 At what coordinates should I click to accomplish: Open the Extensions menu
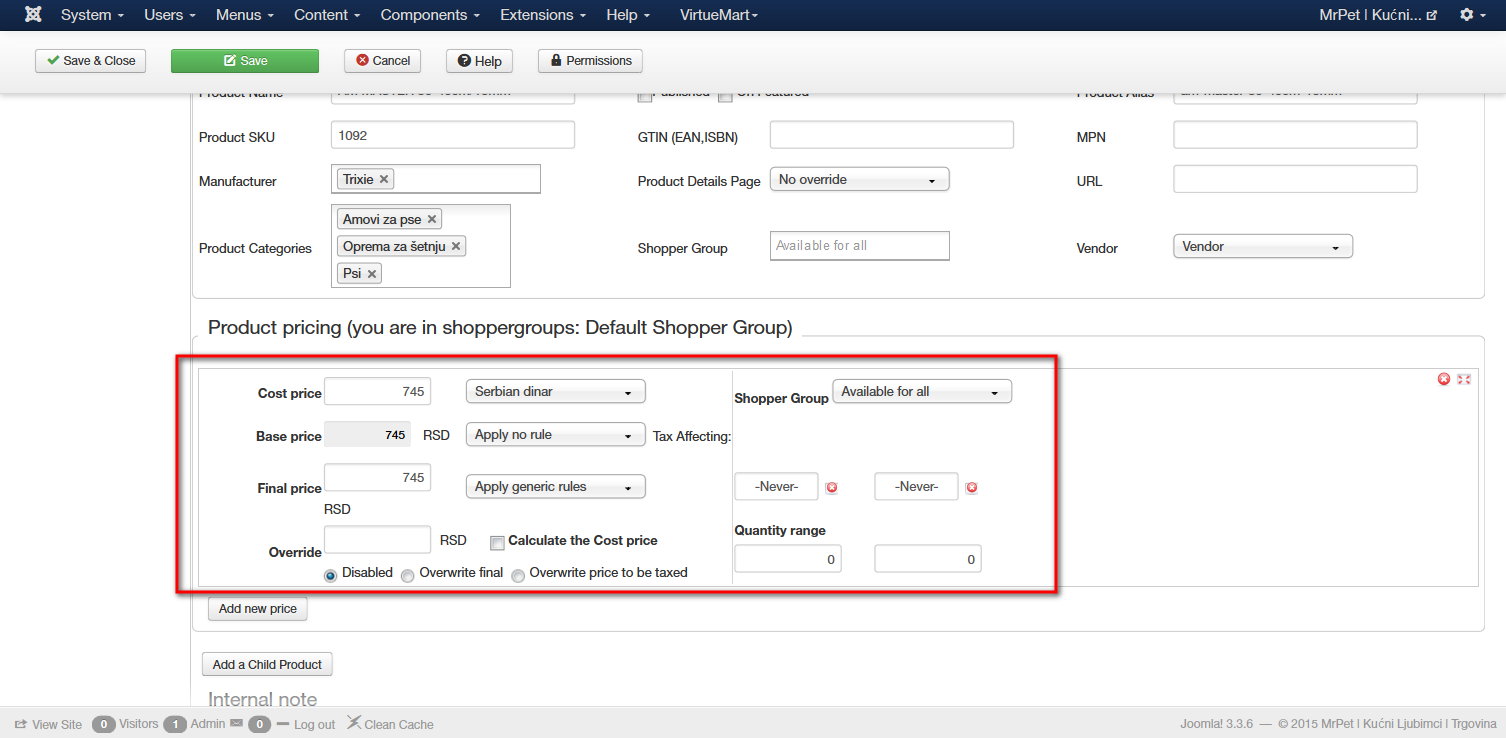tap(545, 15)
